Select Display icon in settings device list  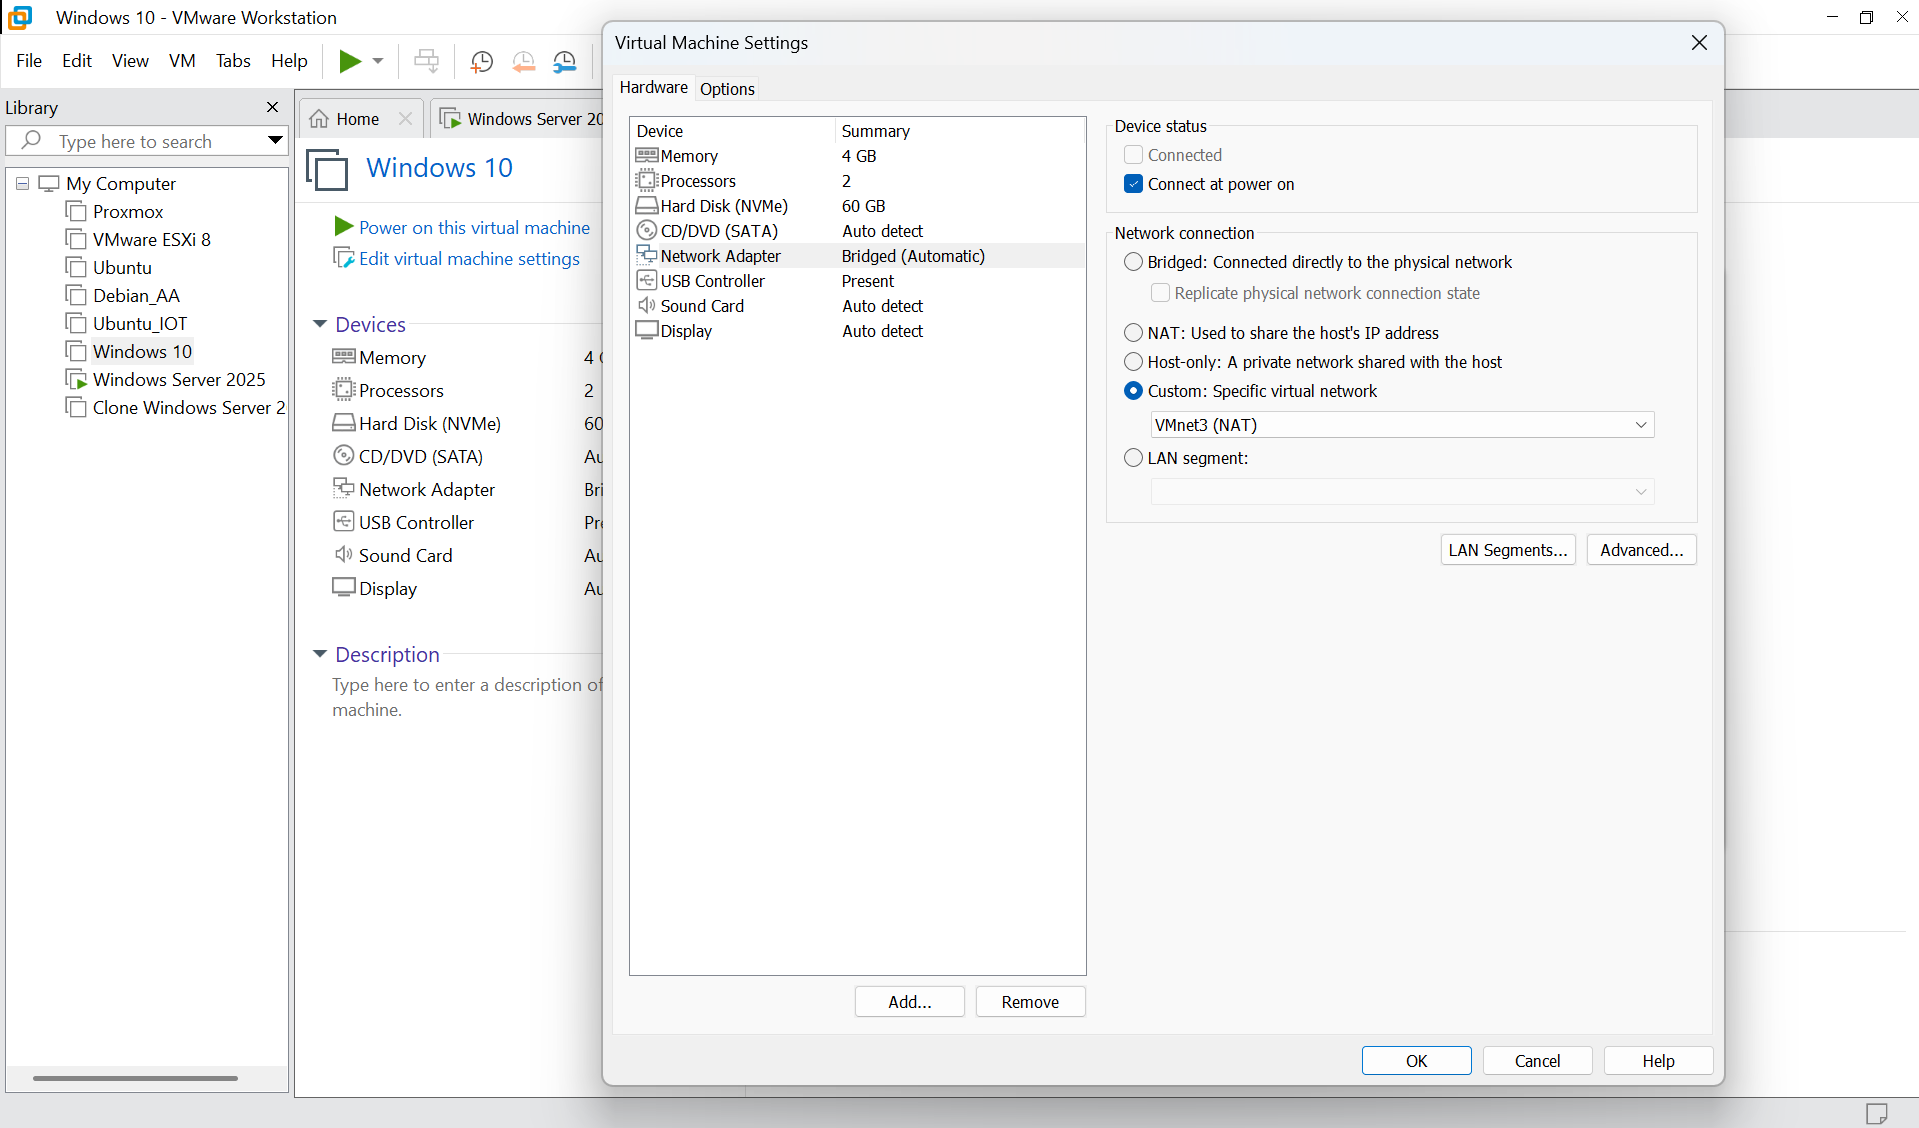647,331
